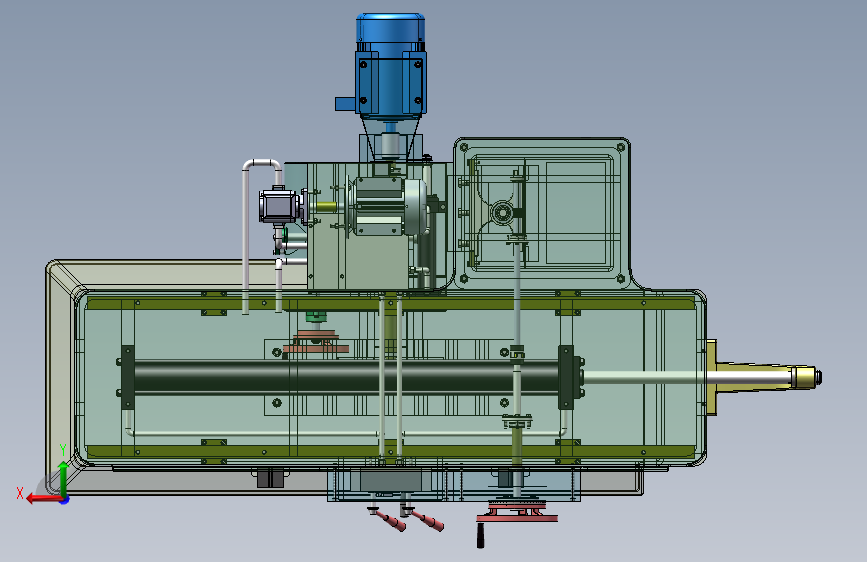Image resolution: width=867 pixels, height=562 pixels.
Task: Select the circular bearing inside the upper-right cover
Action: pos(502,212)
